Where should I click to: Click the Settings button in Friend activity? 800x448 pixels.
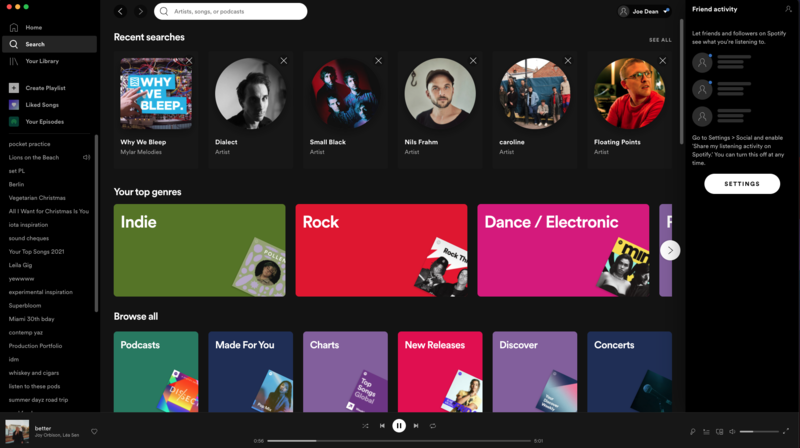click(742, 184)
